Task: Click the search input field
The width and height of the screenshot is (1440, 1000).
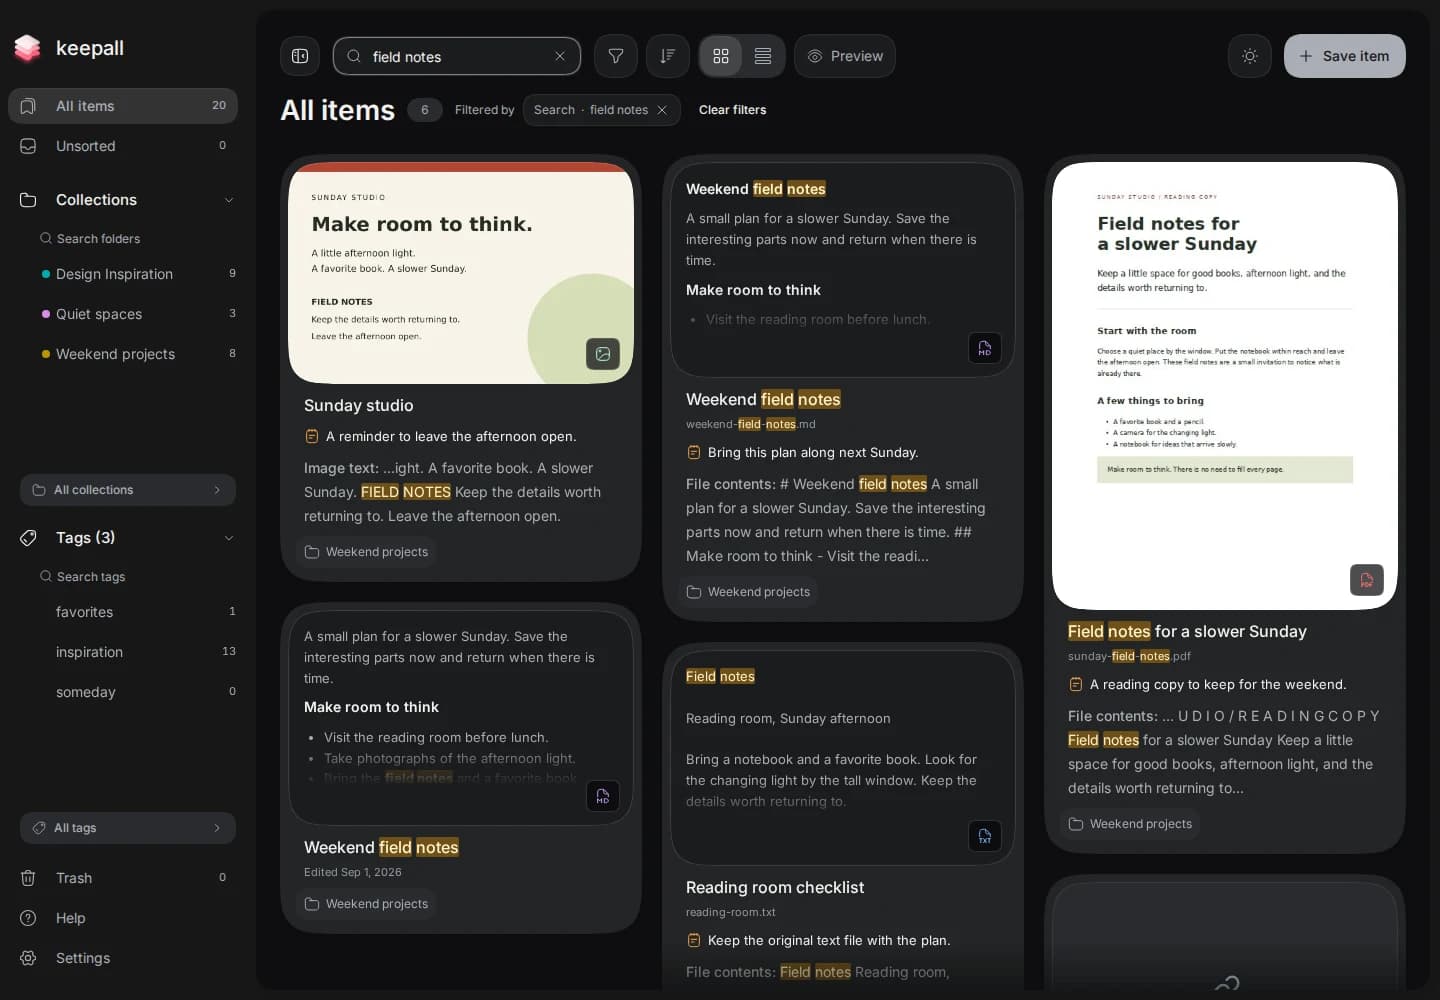Action: [457, 56]
